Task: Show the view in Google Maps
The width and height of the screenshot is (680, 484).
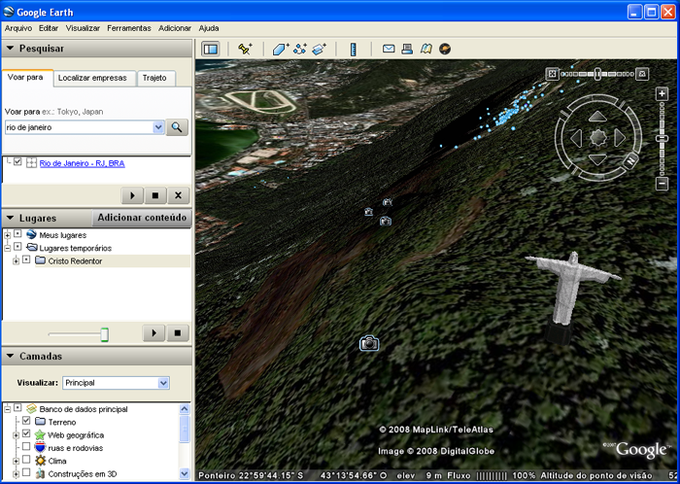Action: click(x=426, y=49)
